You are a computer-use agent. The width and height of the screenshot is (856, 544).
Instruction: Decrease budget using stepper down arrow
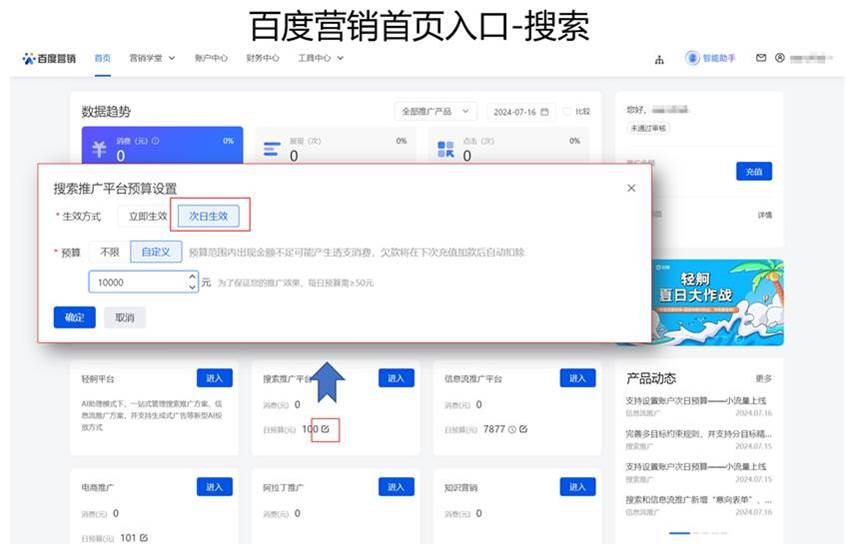pos(192,287)
